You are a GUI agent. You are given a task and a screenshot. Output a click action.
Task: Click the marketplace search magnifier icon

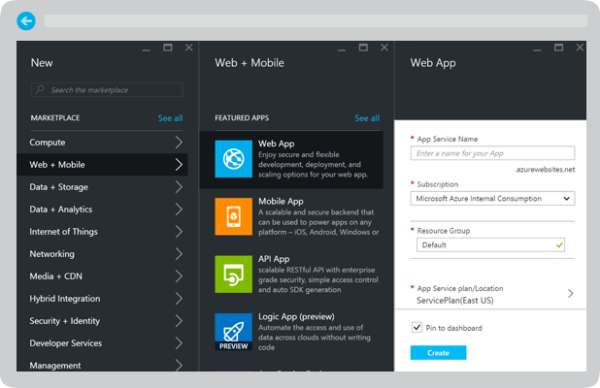[x=40, y=90]
